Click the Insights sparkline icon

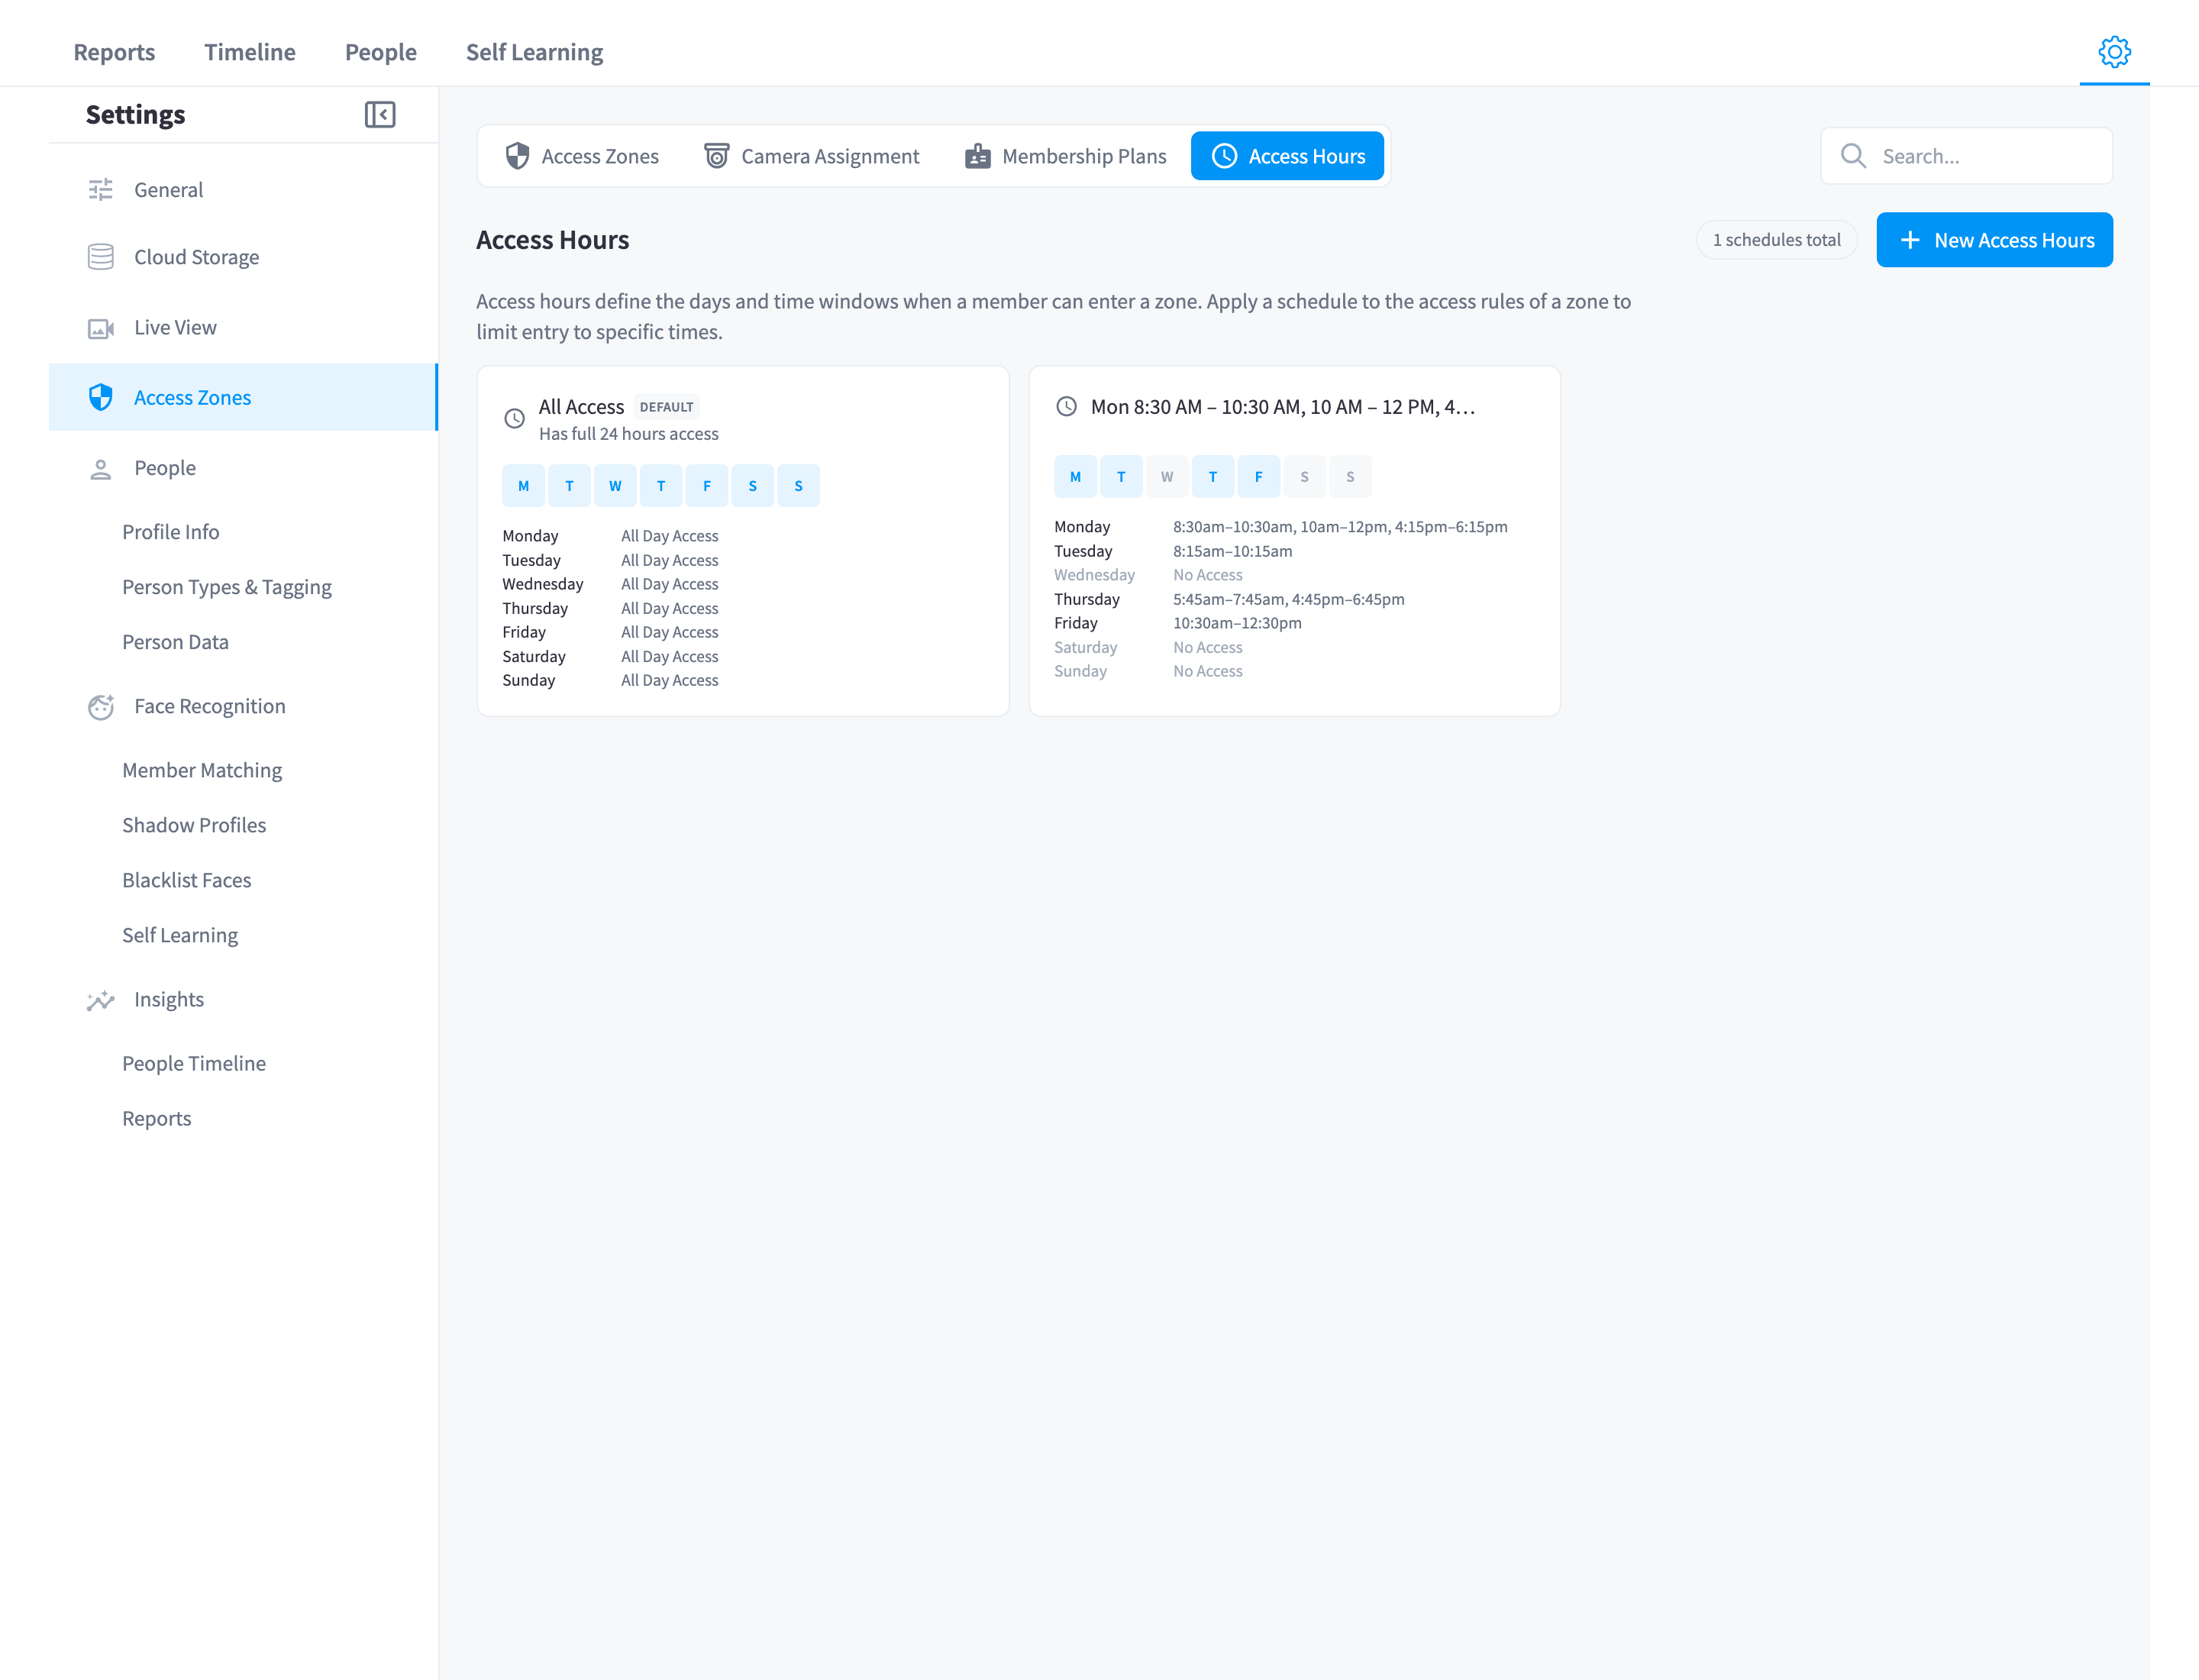pyautogui.click(x=101, y=1000)
